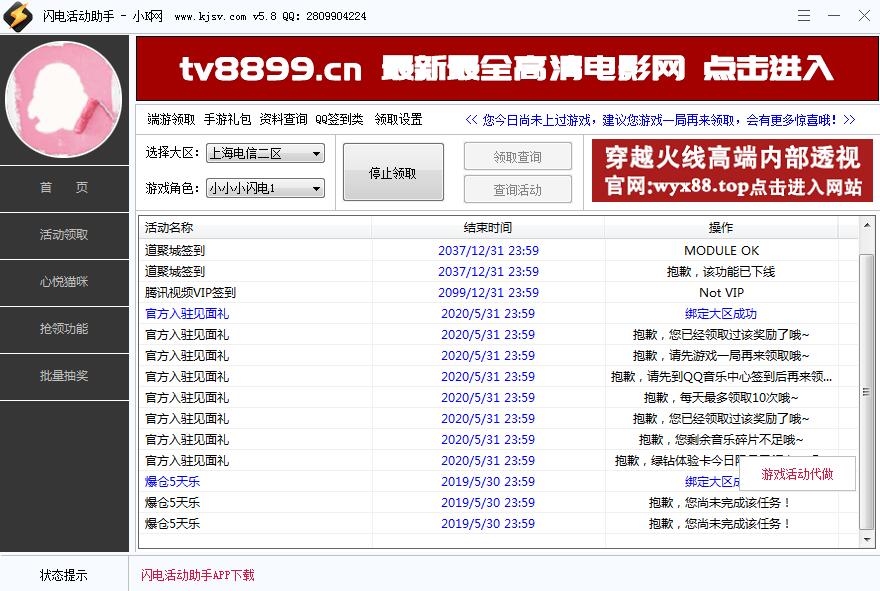Click the 停止领取 button
The width and height of the screenshot is (880, 591).
point(393,171)
